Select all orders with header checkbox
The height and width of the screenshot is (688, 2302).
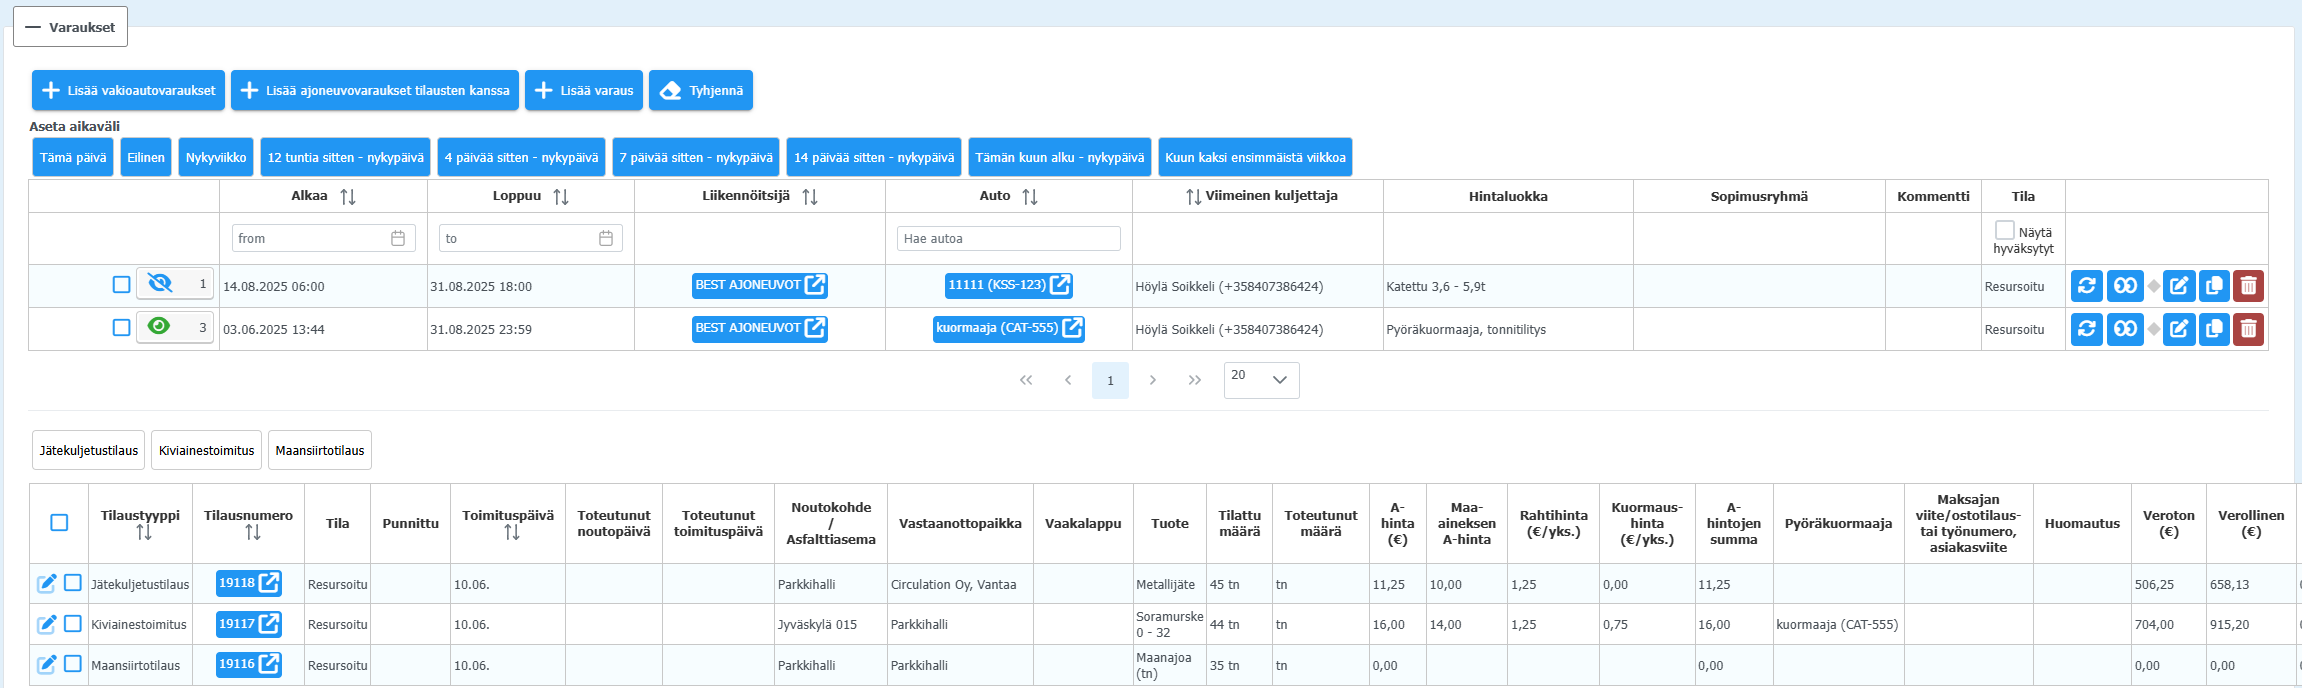coord(59,523)
